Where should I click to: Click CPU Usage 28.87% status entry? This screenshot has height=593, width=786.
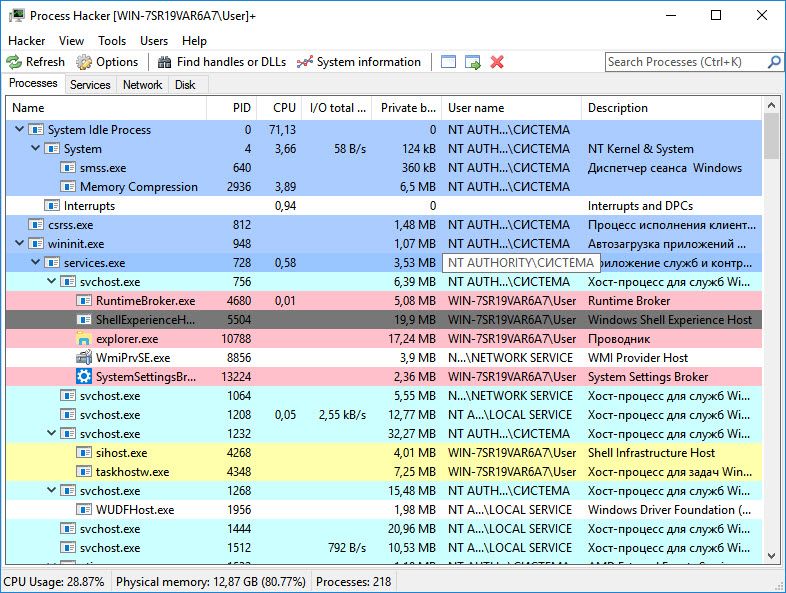[x=54, y=582]
